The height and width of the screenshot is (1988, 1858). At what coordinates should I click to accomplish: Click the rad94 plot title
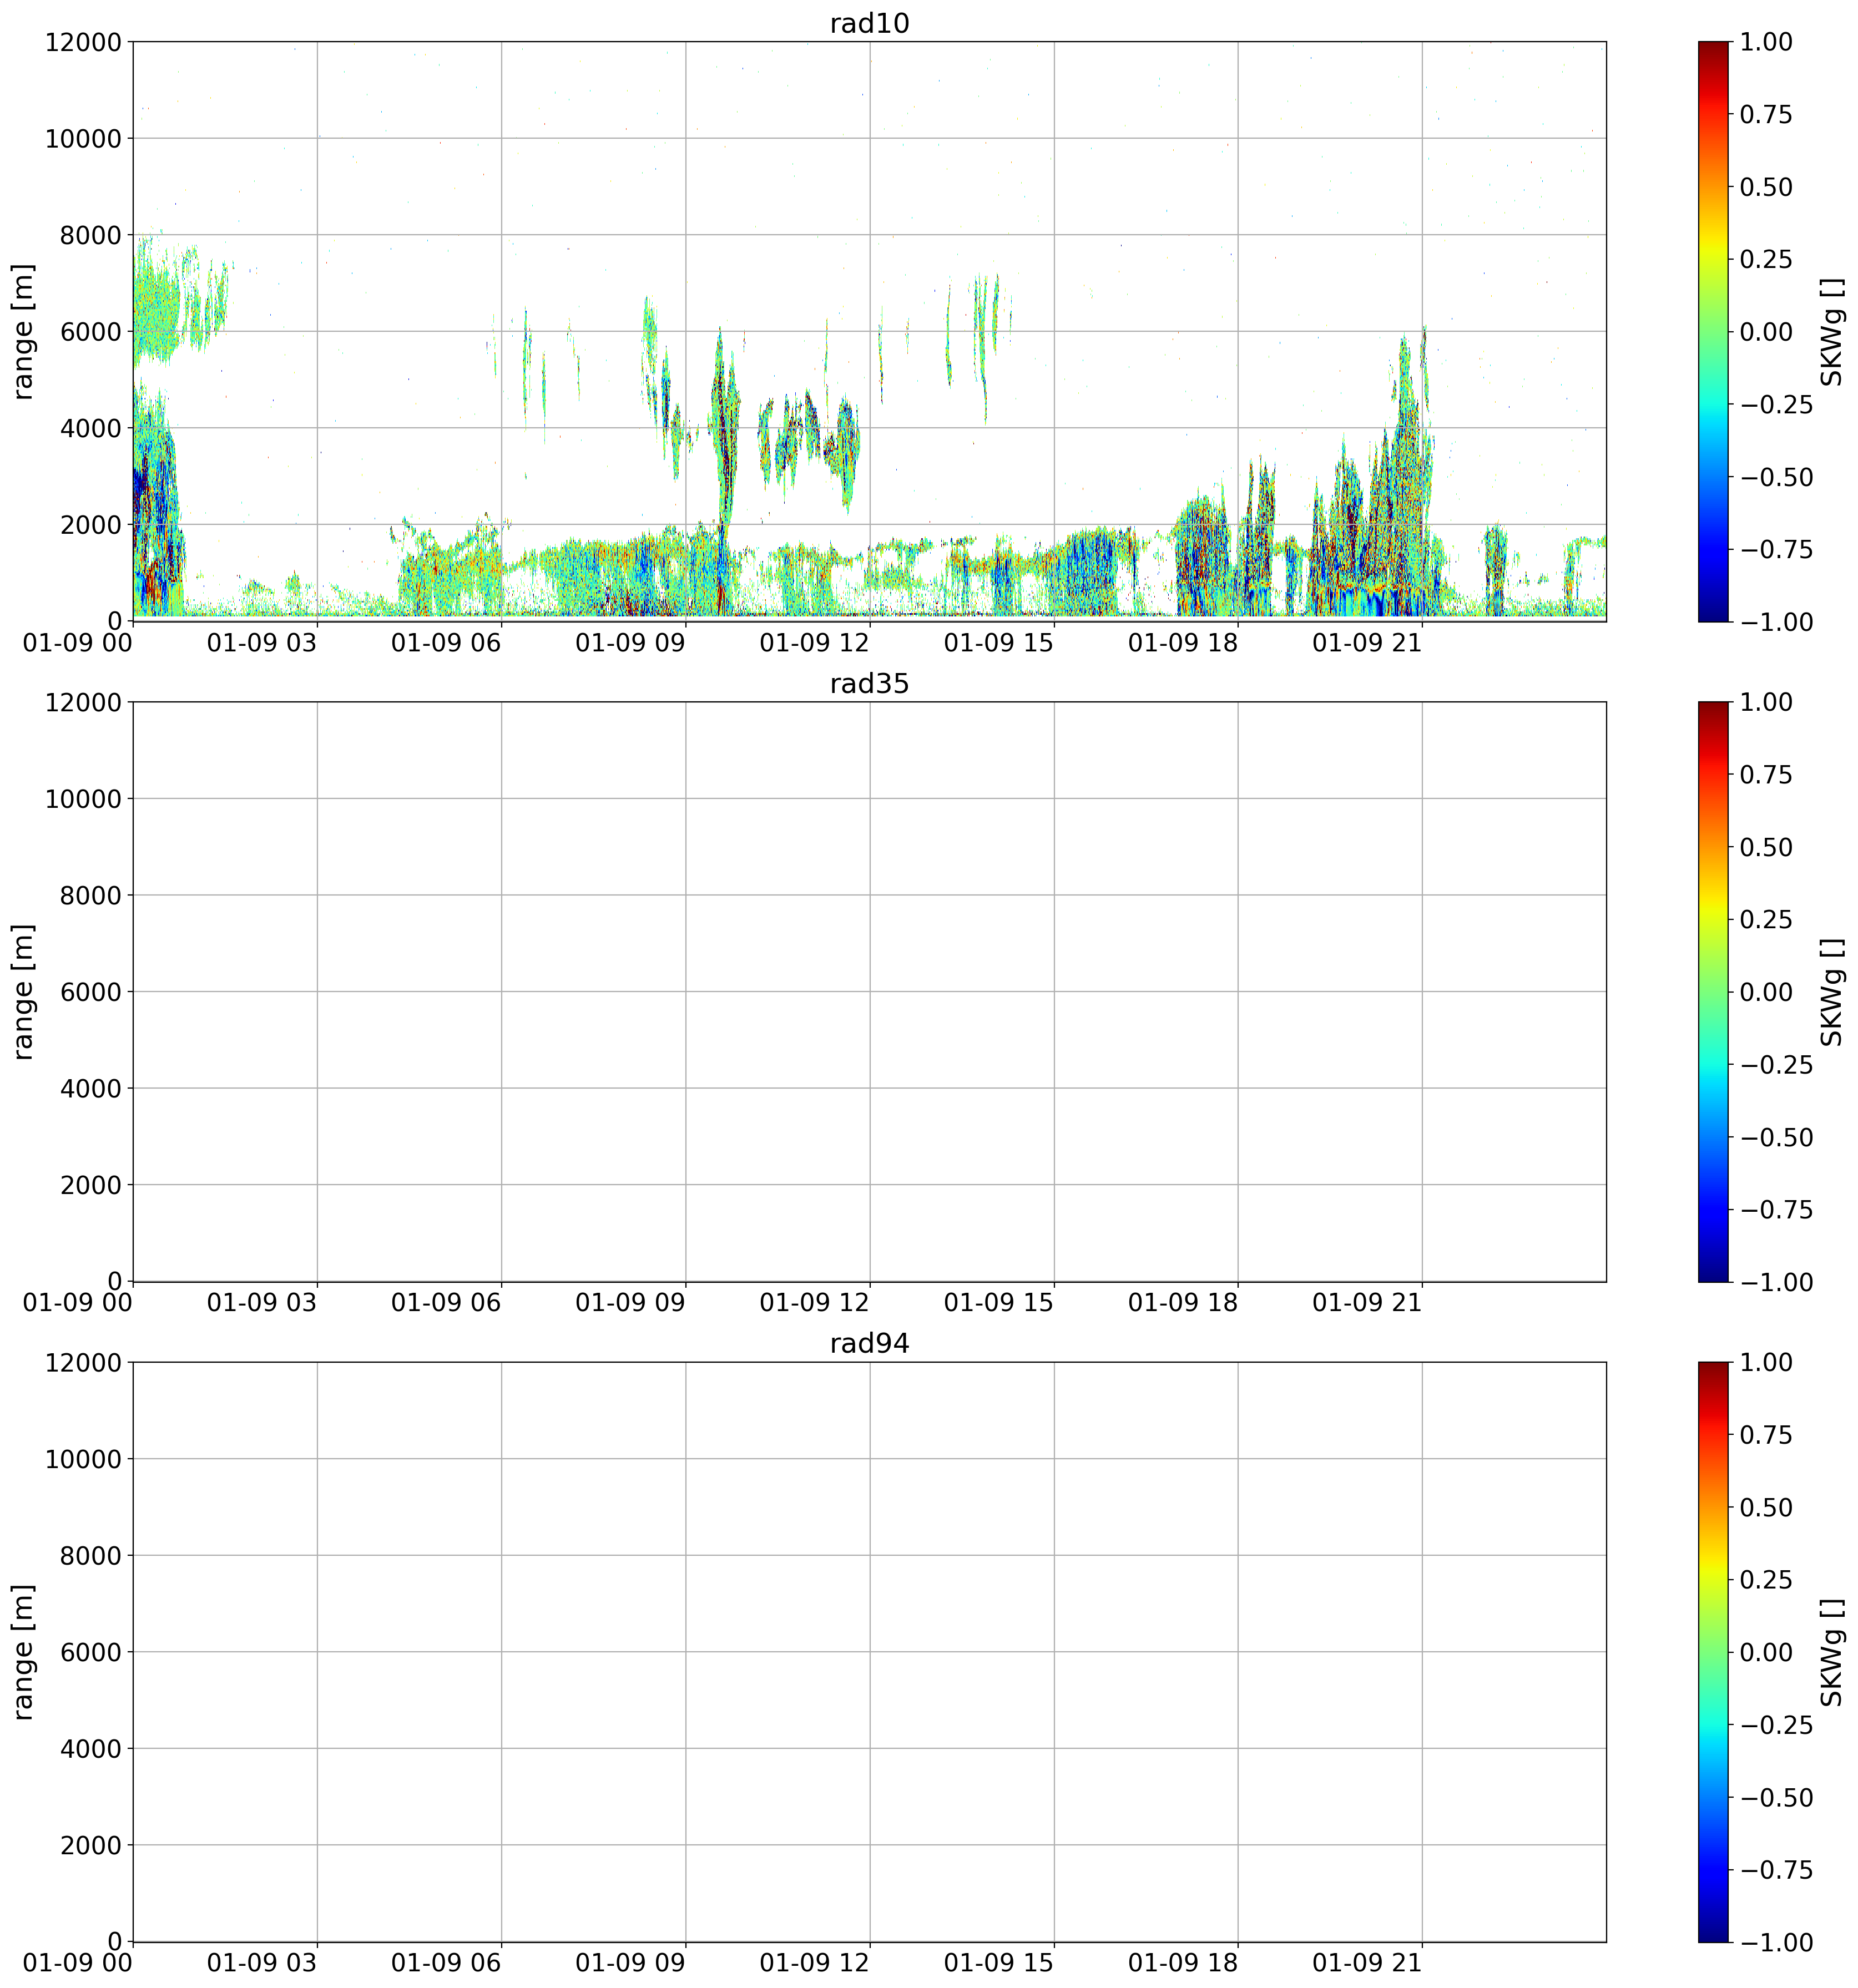click(x=869, y=1344)
